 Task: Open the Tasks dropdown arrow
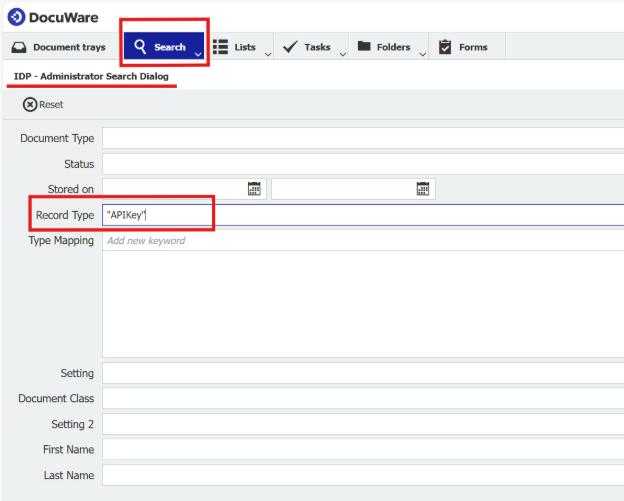[x=341, y=54]
